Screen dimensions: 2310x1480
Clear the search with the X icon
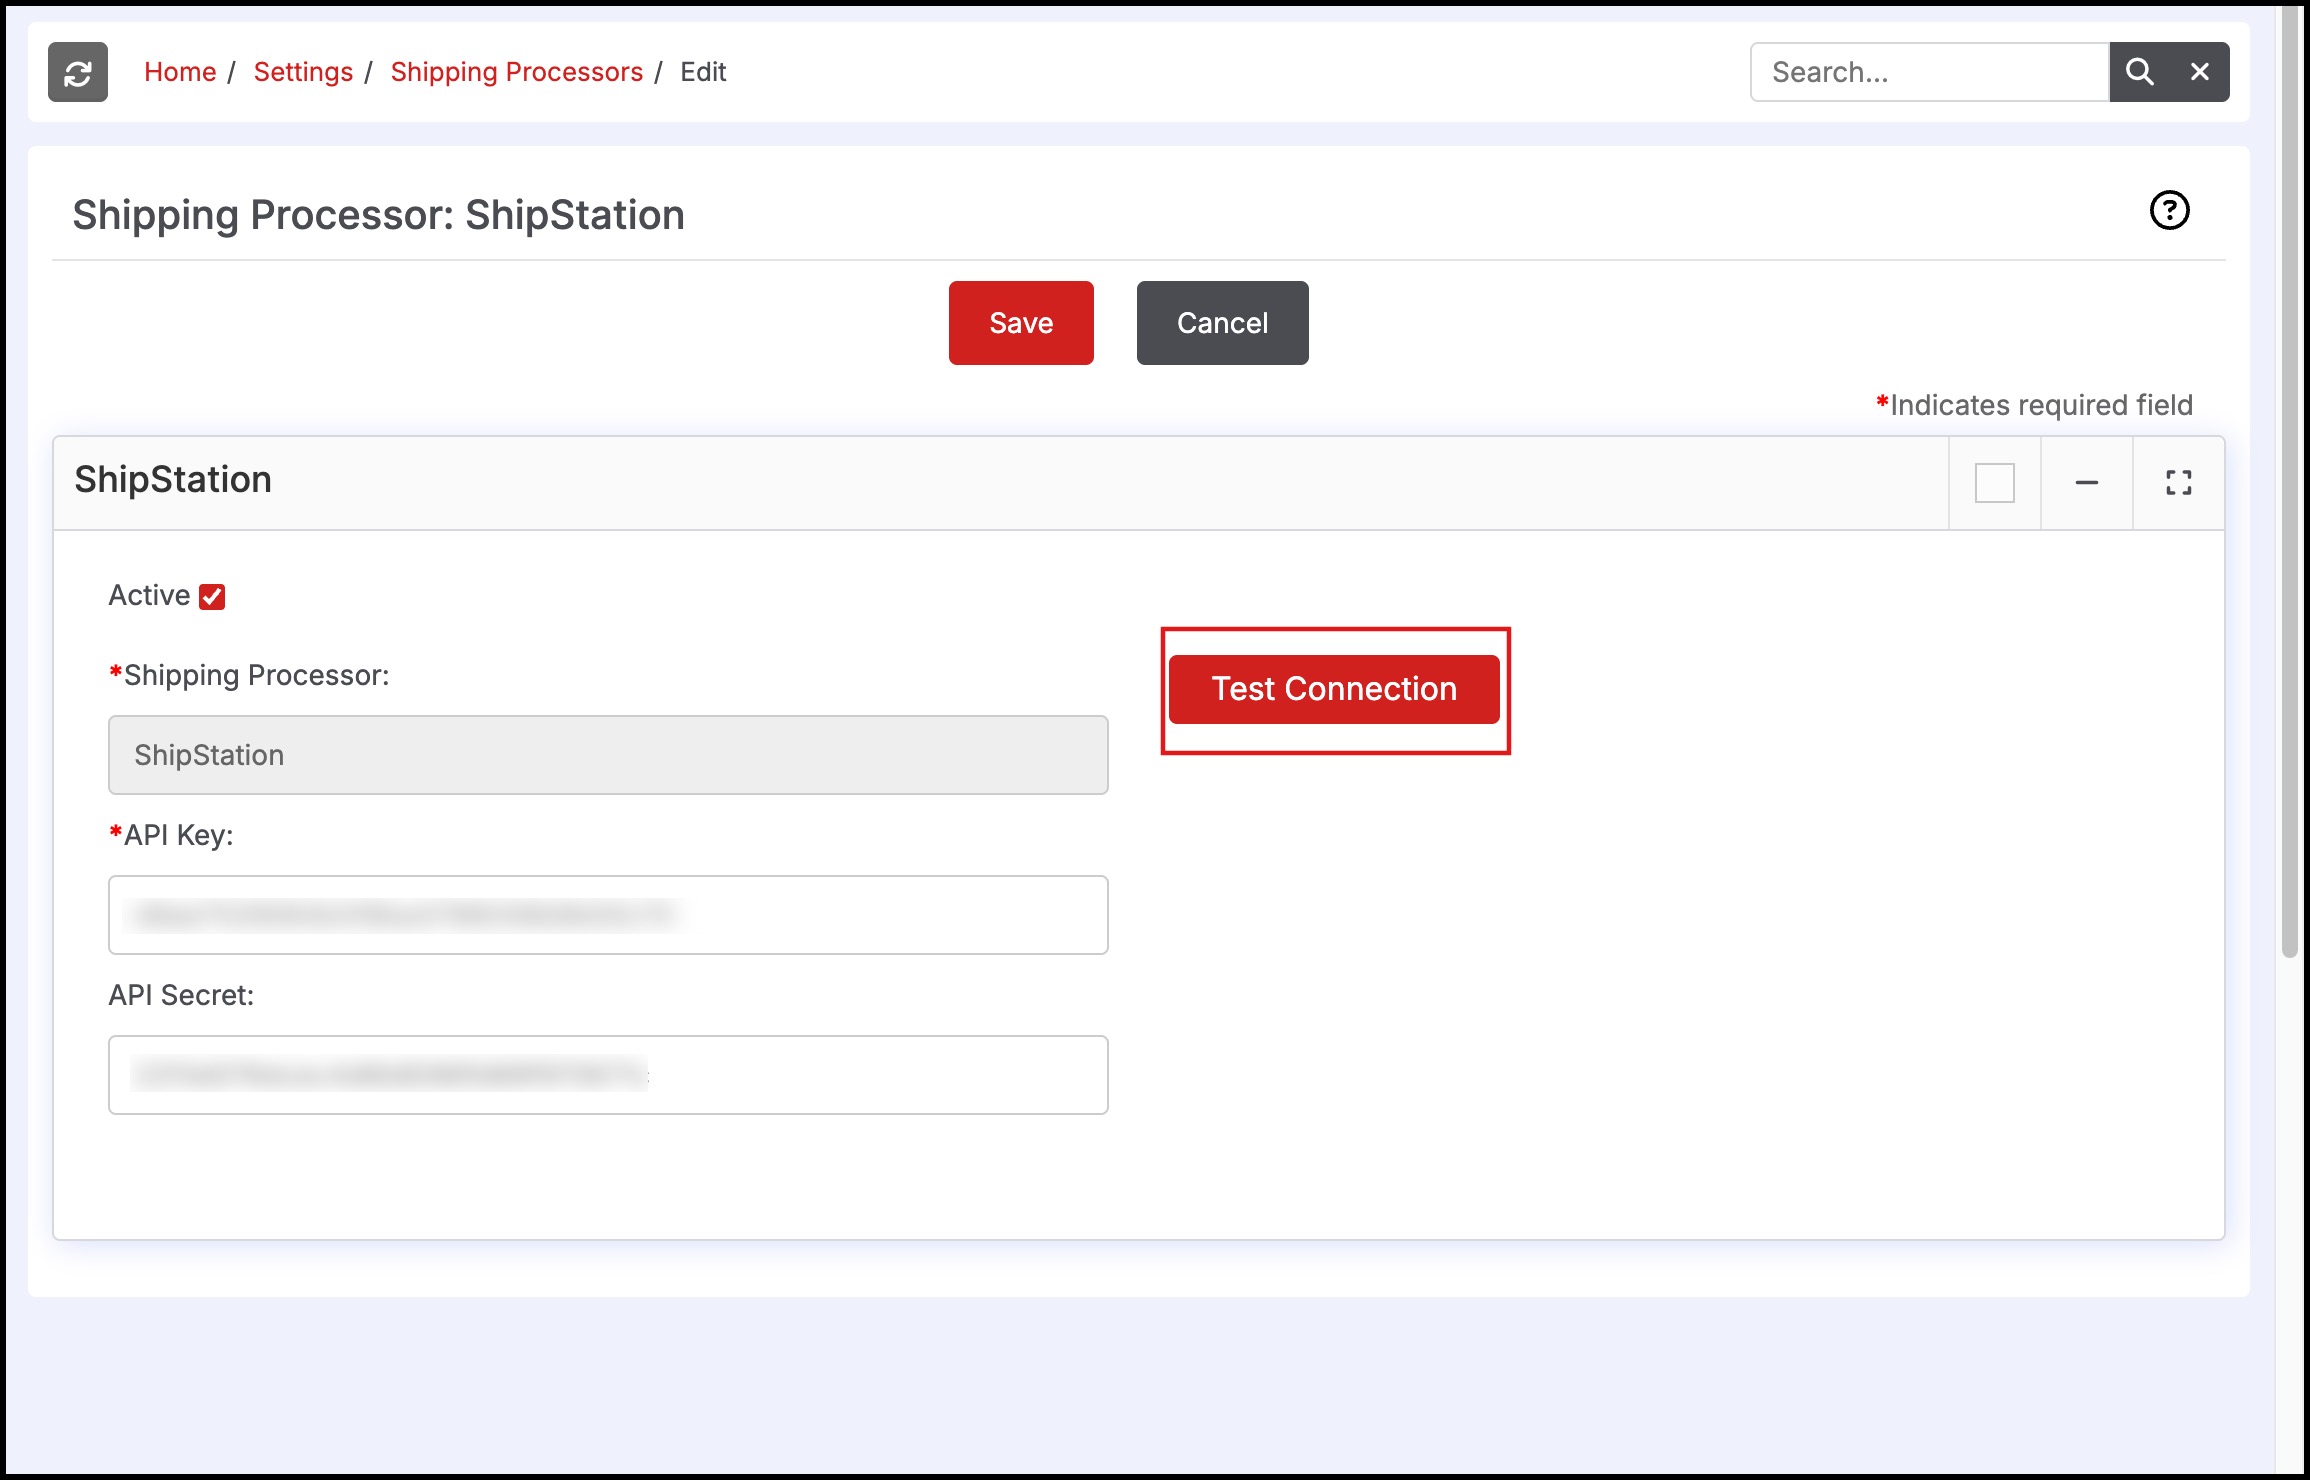pos(2199,72)
